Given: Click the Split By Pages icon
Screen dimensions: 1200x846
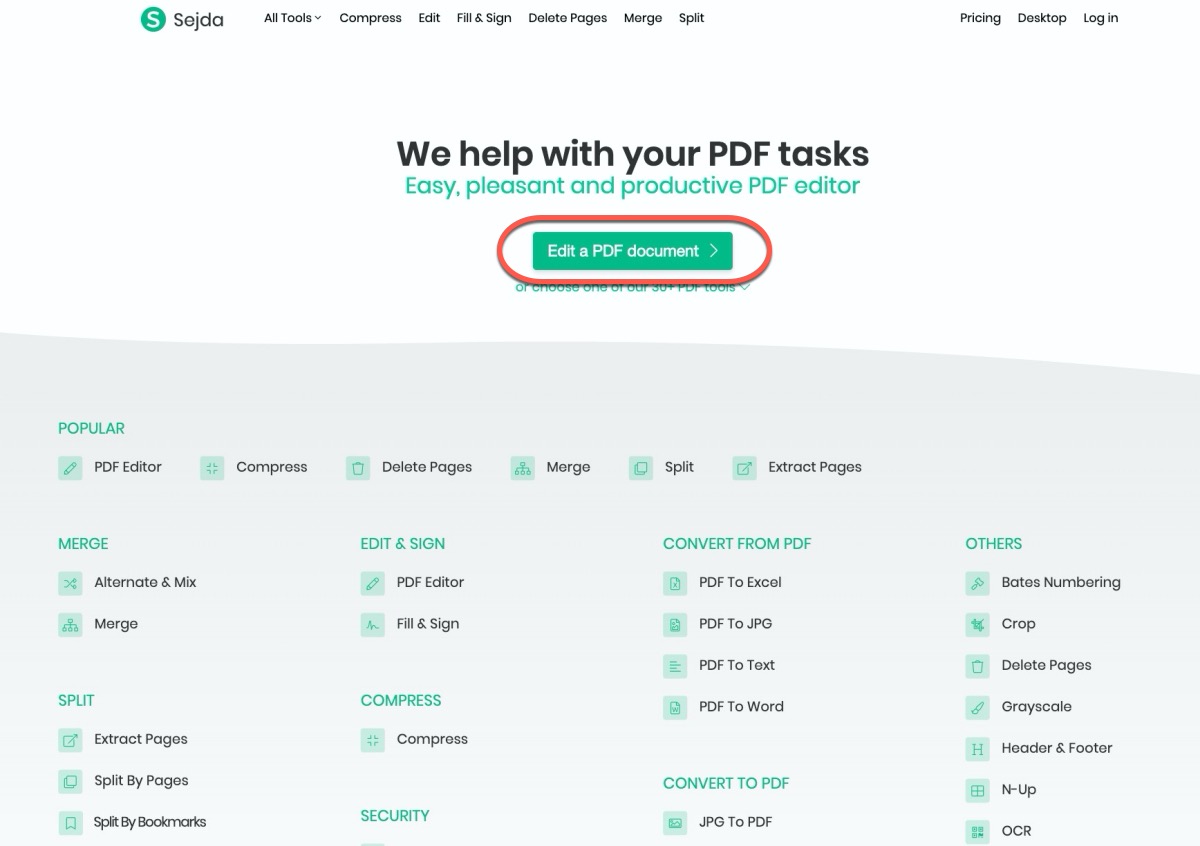Looking at the screenshot, I should [70, 782].
